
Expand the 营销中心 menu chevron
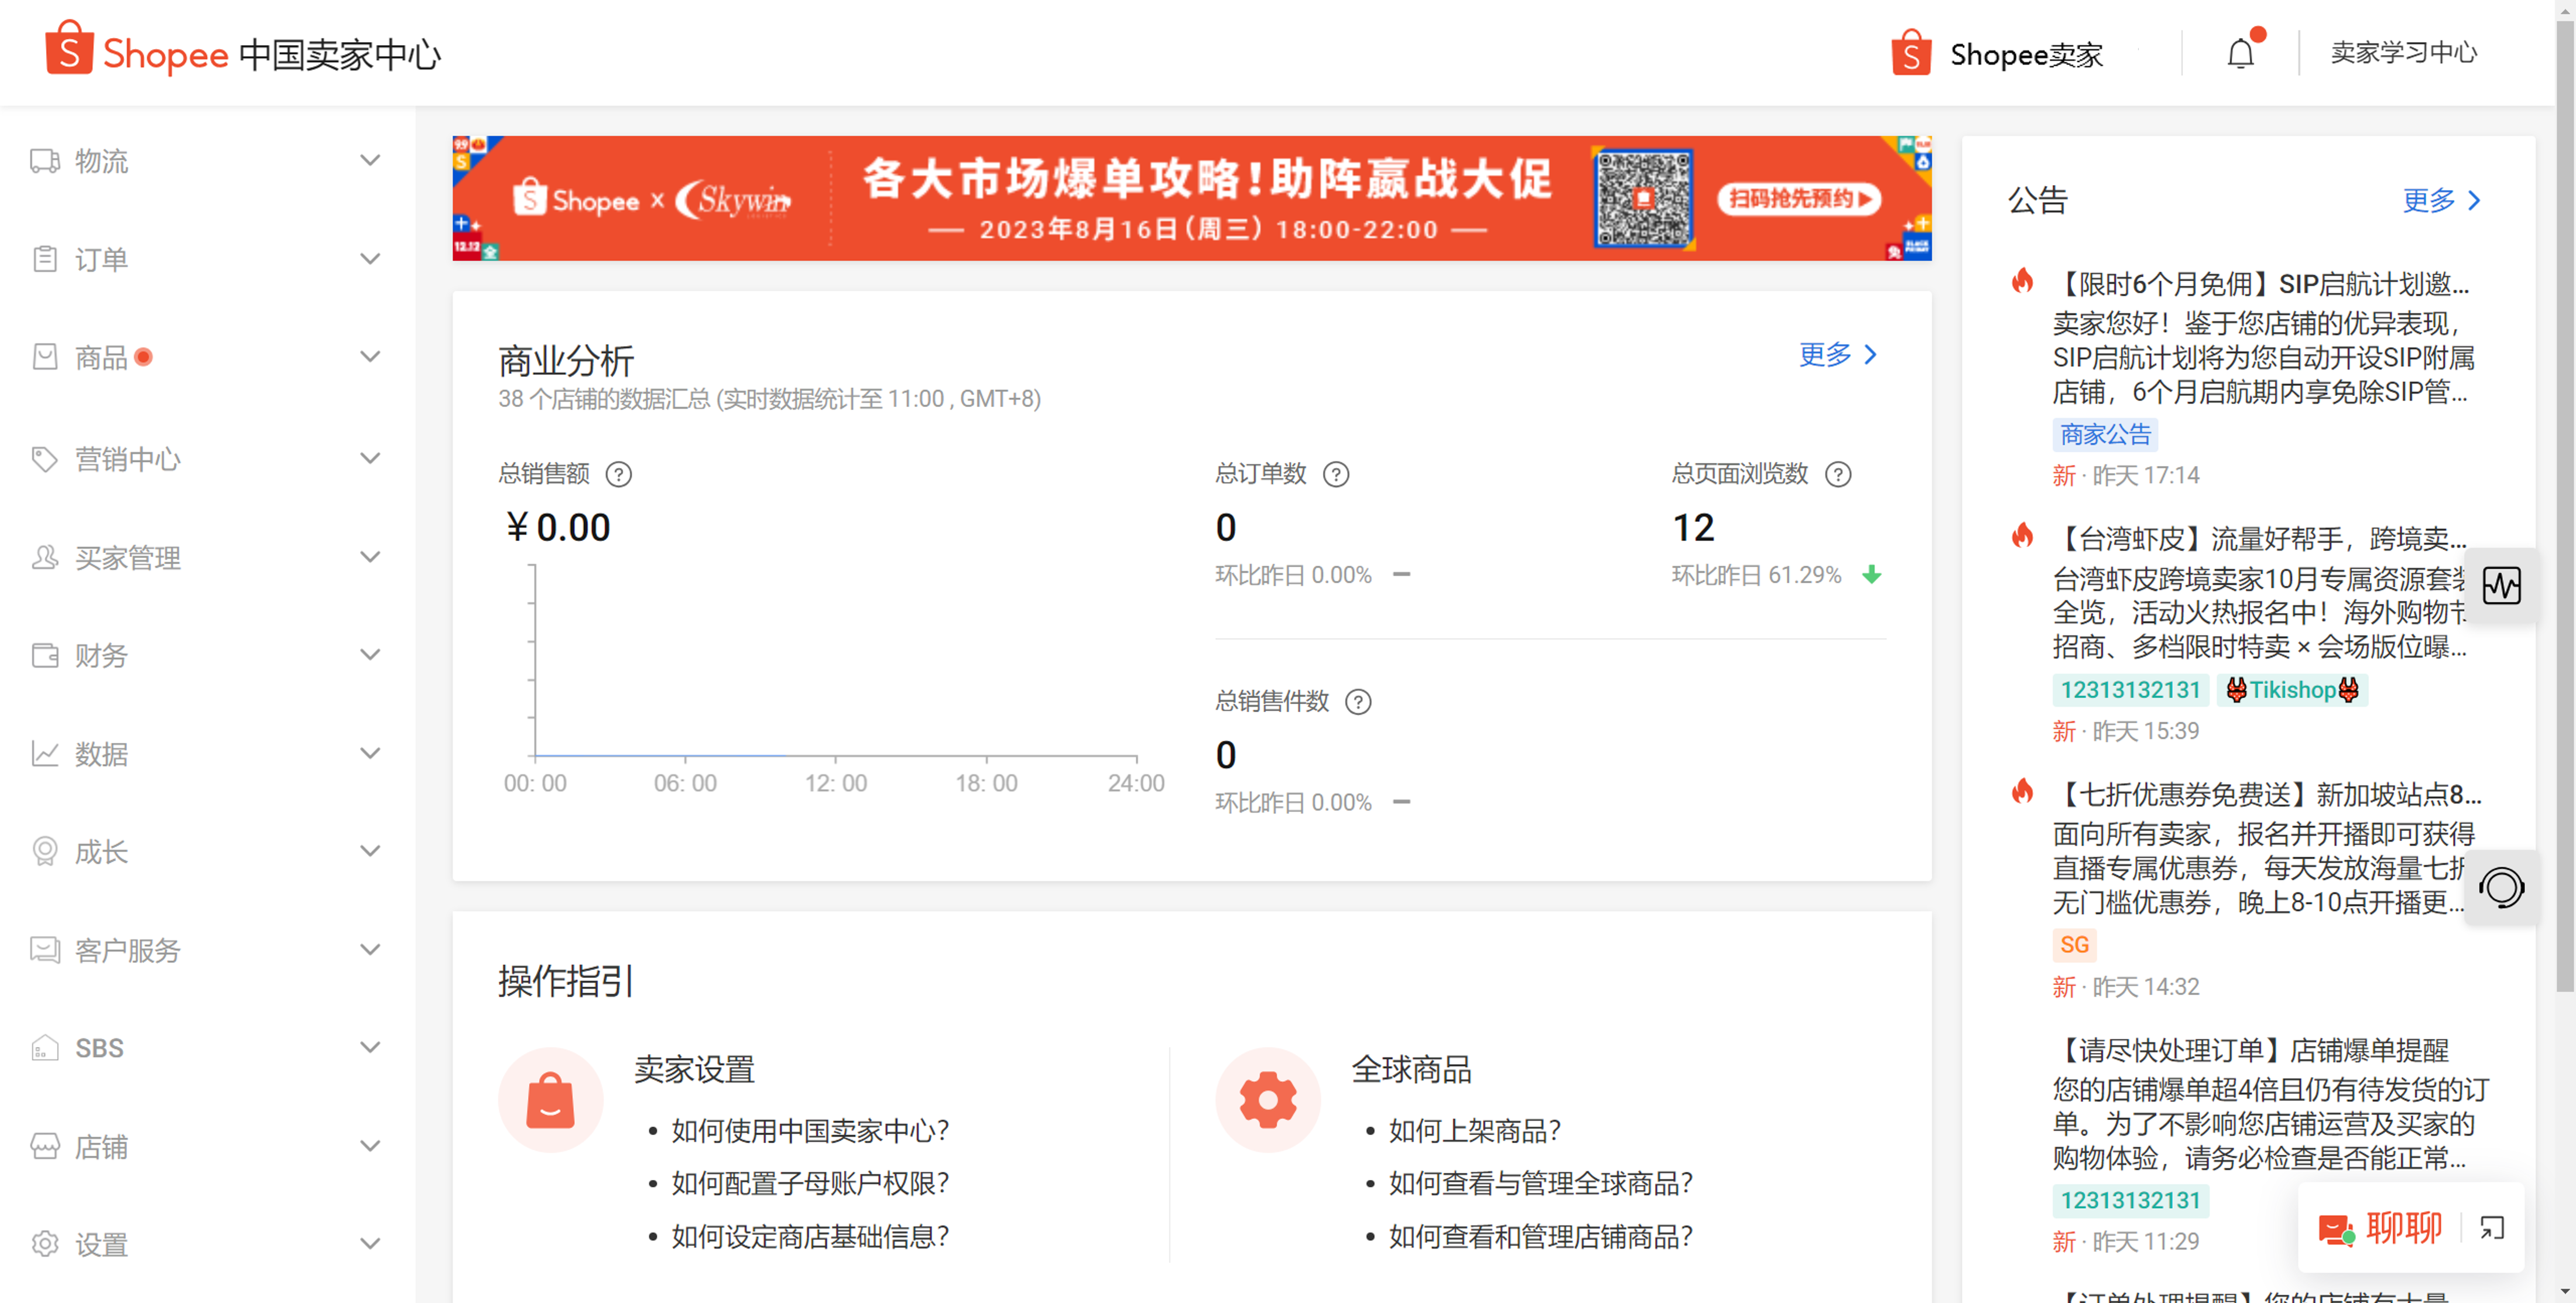370,459
